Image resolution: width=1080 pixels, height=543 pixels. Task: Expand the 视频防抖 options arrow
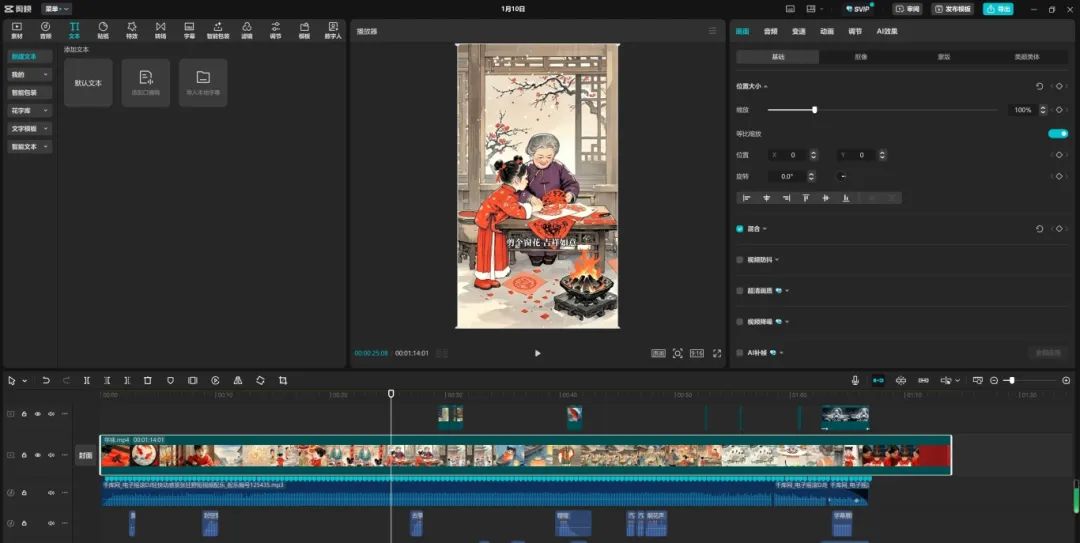pyautogui.click(x=777, y=260)
